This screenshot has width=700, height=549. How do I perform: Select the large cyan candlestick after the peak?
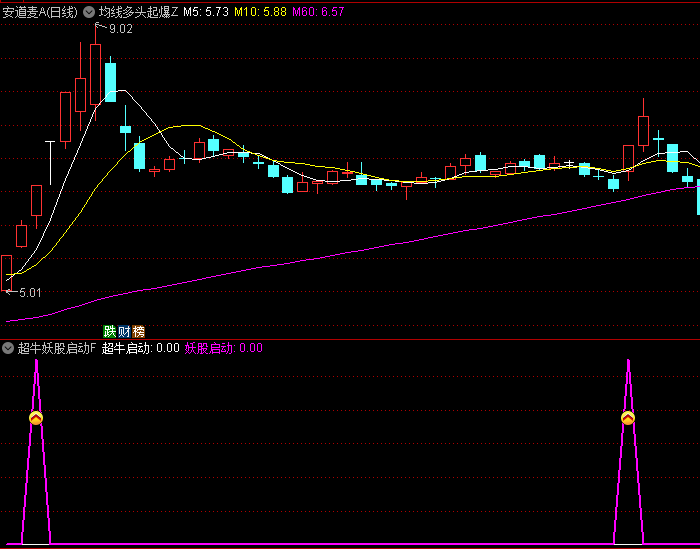110,82
